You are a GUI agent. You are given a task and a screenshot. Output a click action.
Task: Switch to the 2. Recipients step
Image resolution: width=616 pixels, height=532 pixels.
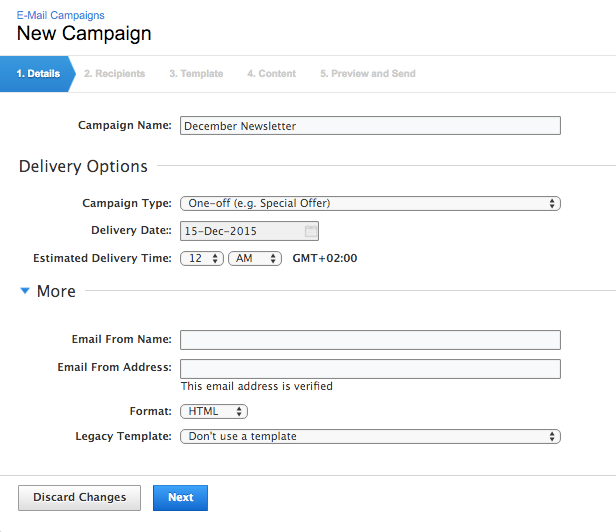pos(114,74)
